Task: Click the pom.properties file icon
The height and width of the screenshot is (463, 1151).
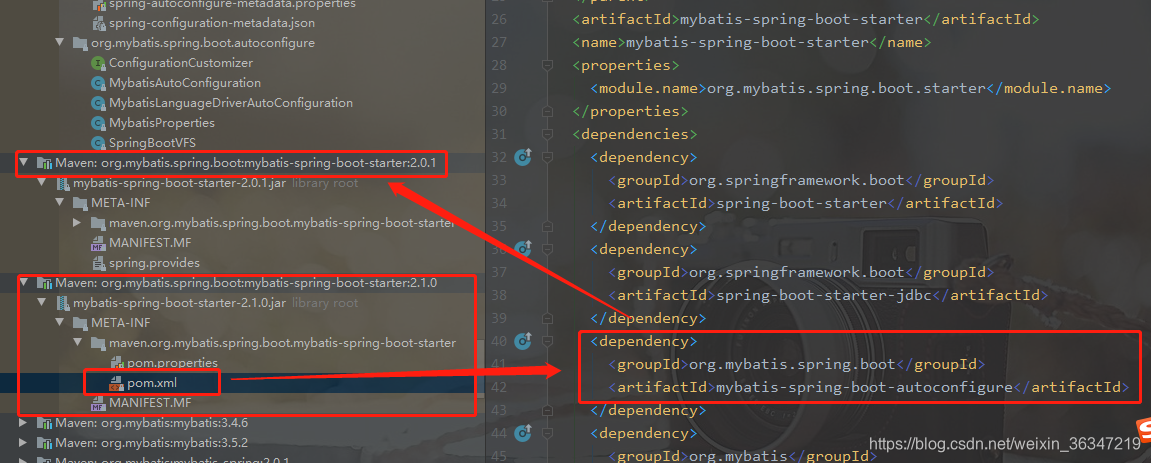Action: click(116, 363)
